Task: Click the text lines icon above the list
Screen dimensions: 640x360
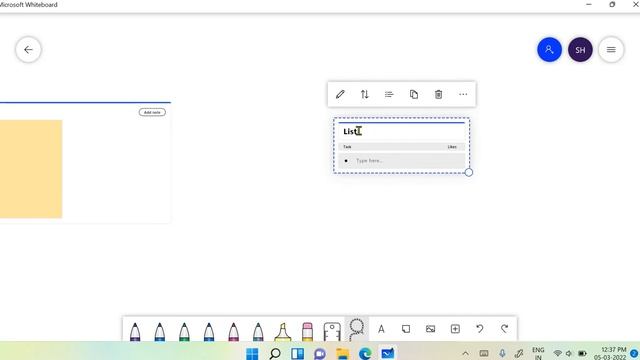Action: 389,94
